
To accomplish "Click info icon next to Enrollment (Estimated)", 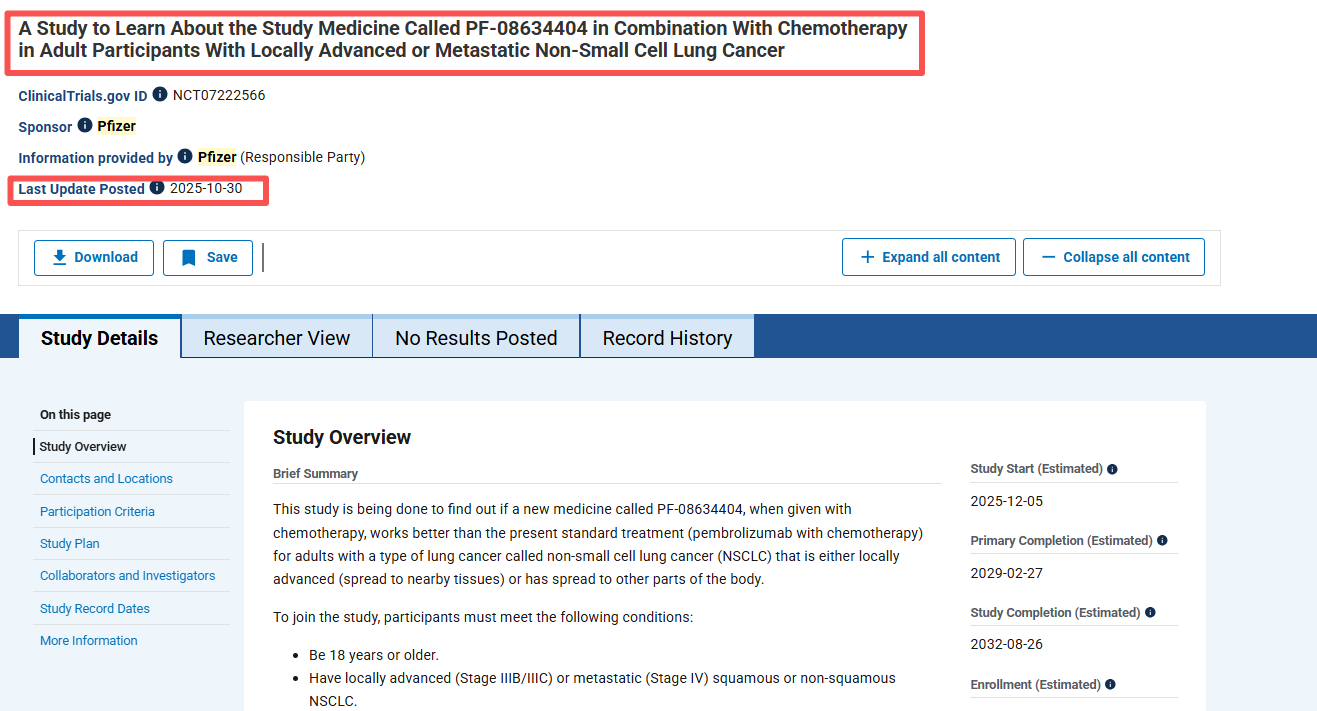I will (1110, 685).
